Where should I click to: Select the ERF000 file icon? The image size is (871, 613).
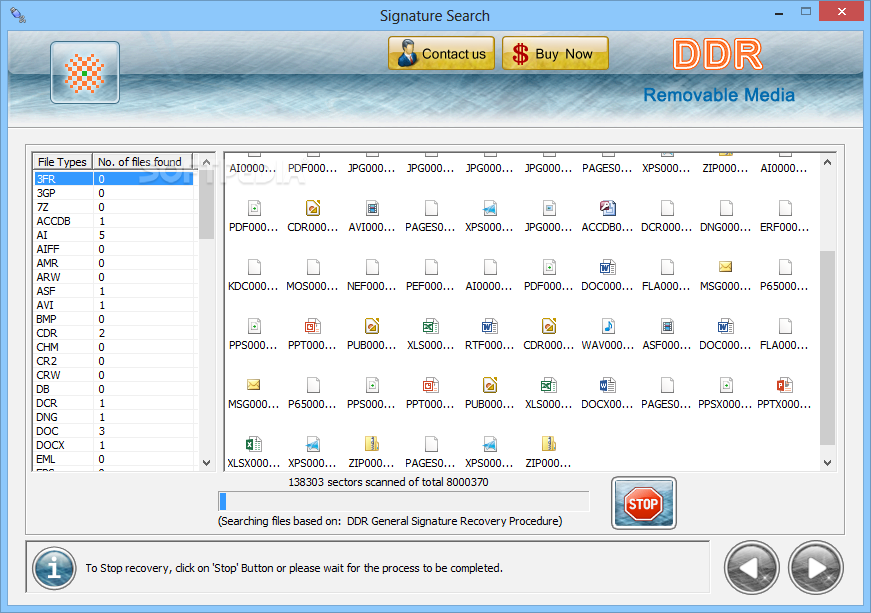(x=785, y=209)
